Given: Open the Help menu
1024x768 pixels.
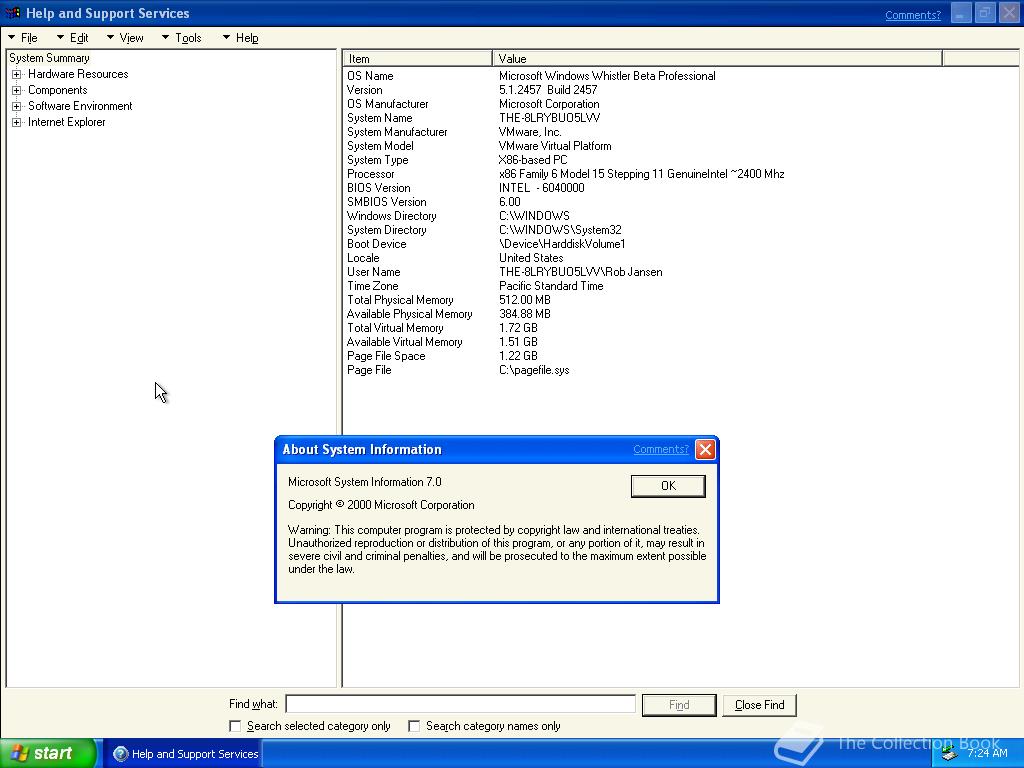Looking at the screenshot, I should point(240,38).
